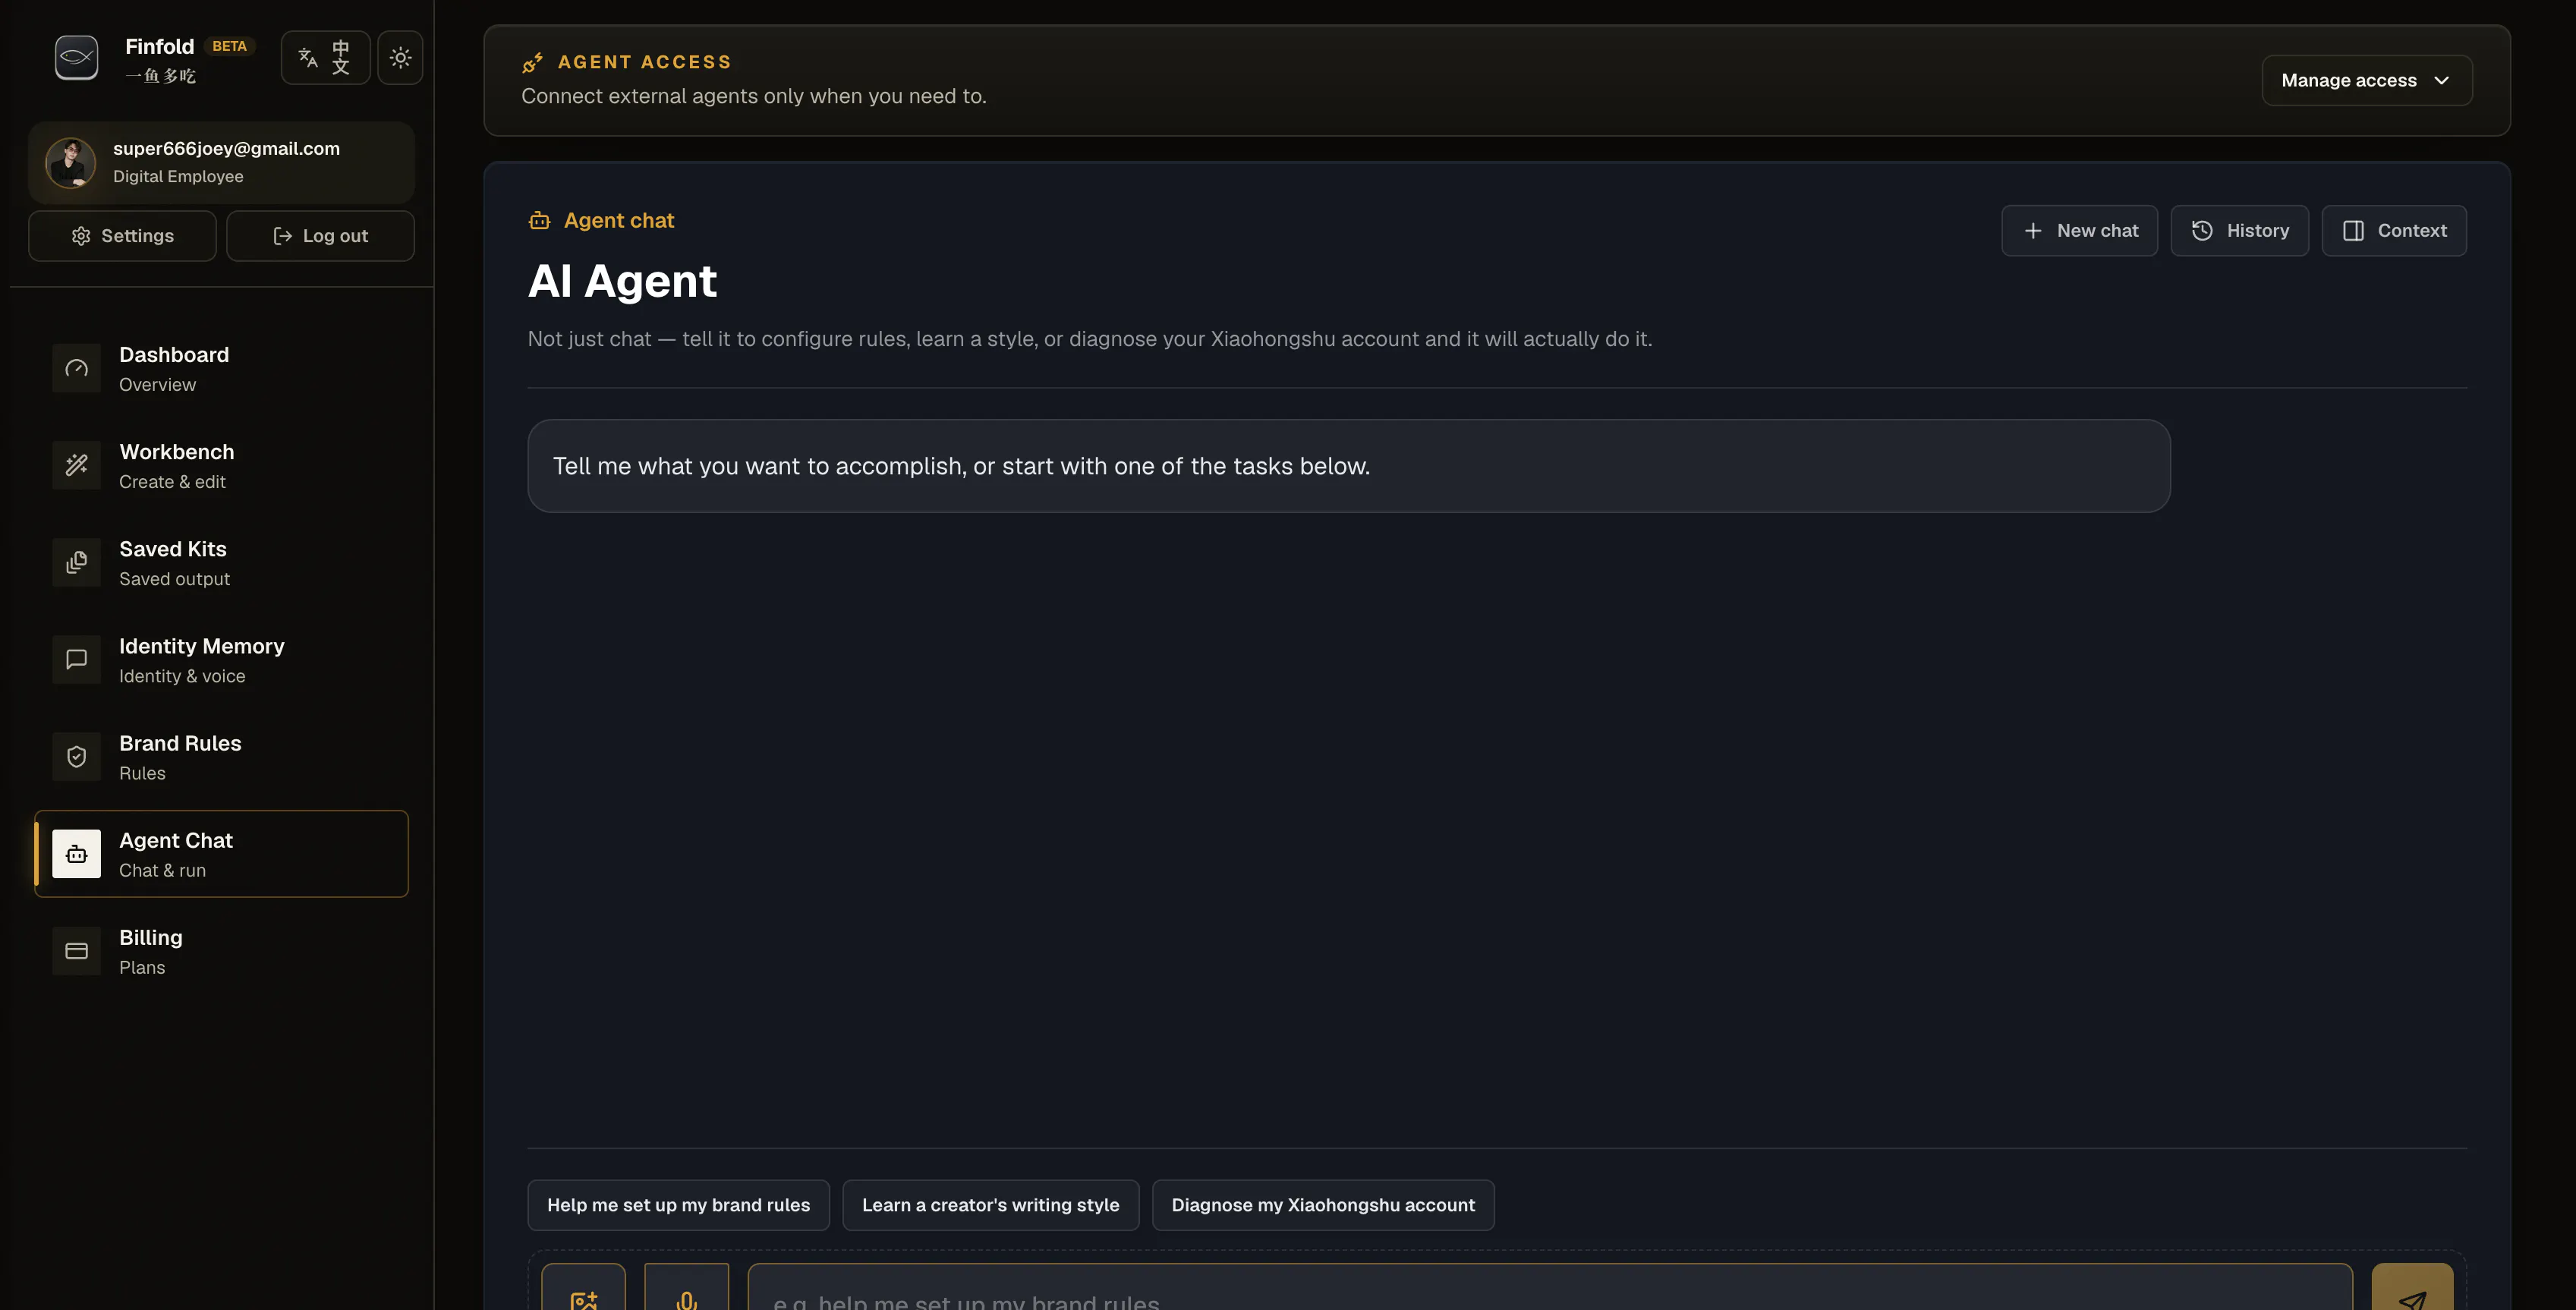Click the Agent Chat robot icon
The height and width of the screenshot is (1310, 2576).
(76, 853)
